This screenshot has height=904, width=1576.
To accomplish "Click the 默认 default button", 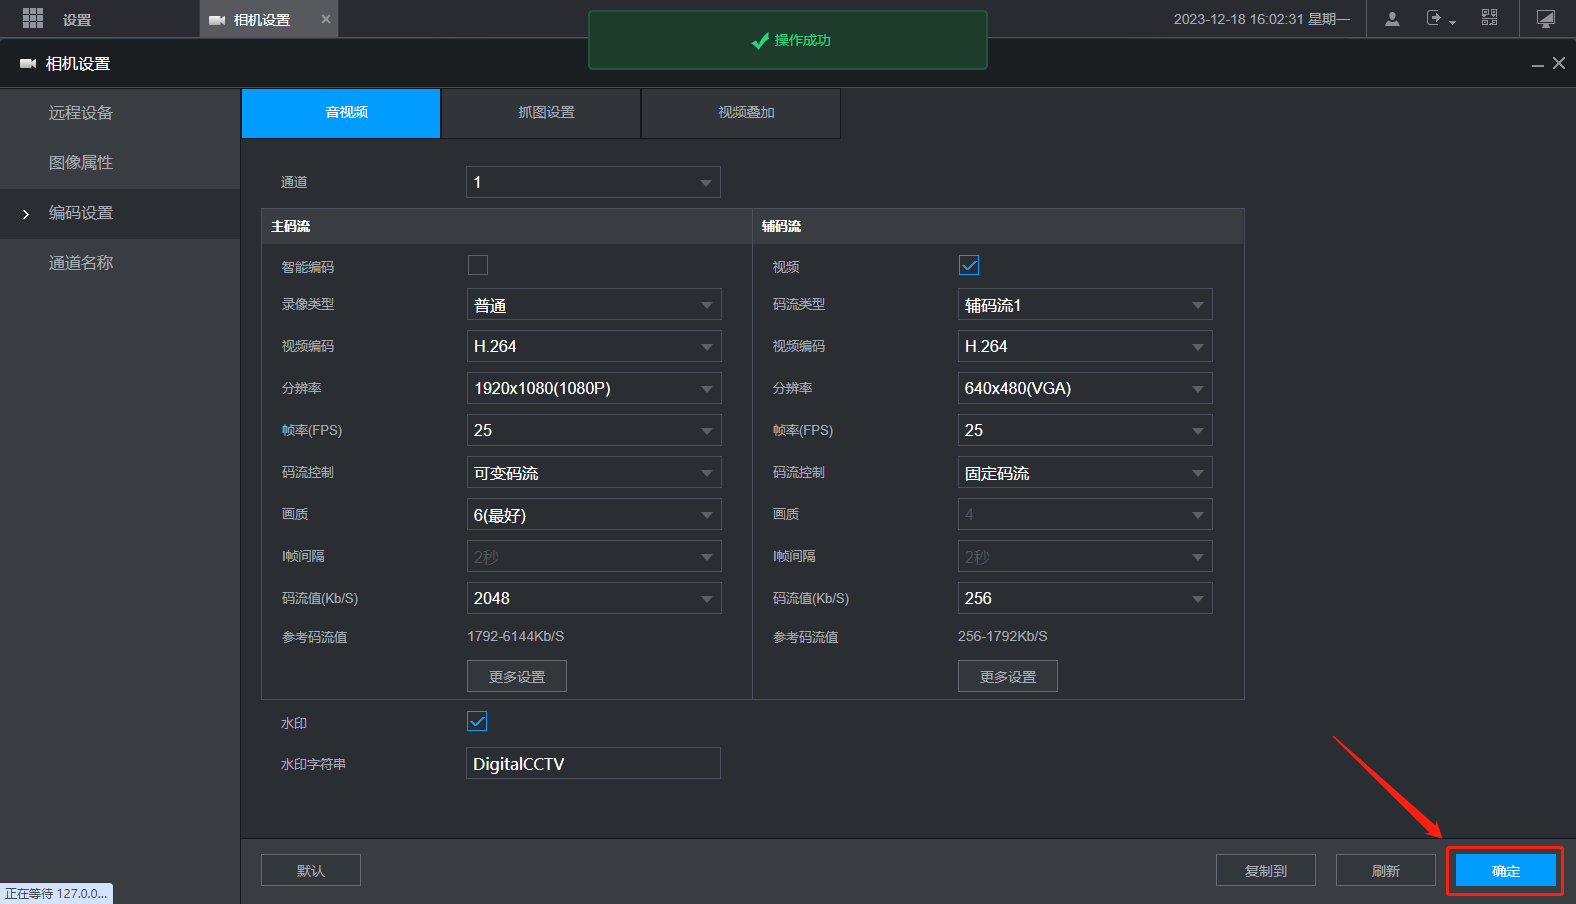I will (x=311, y=871).
